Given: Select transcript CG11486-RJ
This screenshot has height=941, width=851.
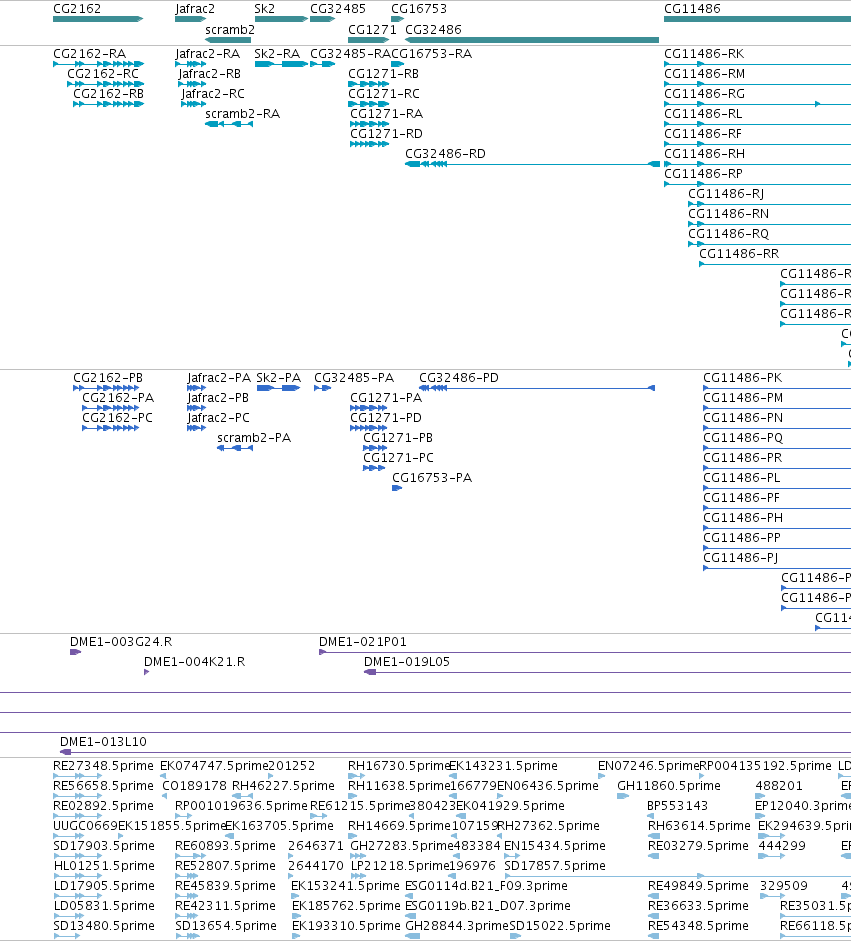Looking at the screenshot, I should point(769,204).
